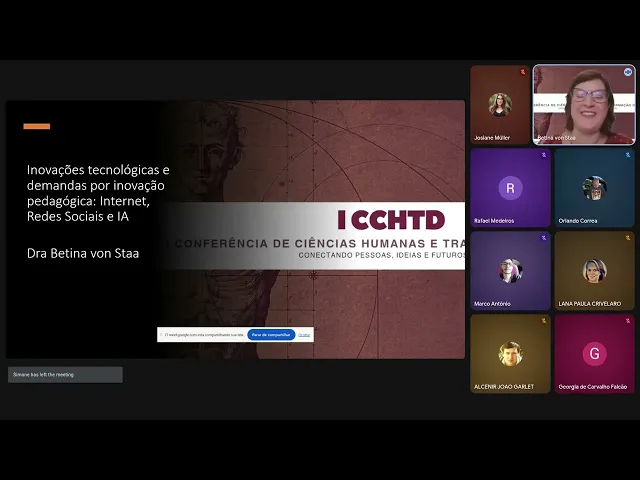Viewport: 640px width, 480px height.
Task: Click the muted mic icon on Rafael Medeiros' tile
Action: 544,155
